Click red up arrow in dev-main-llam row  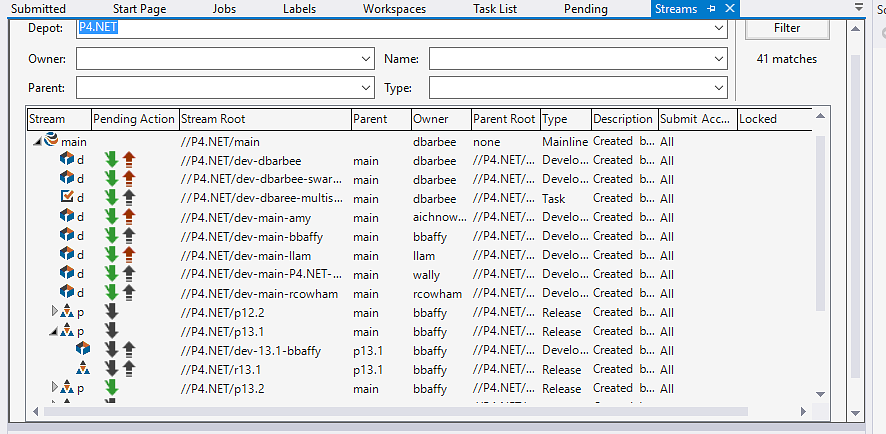128,255
